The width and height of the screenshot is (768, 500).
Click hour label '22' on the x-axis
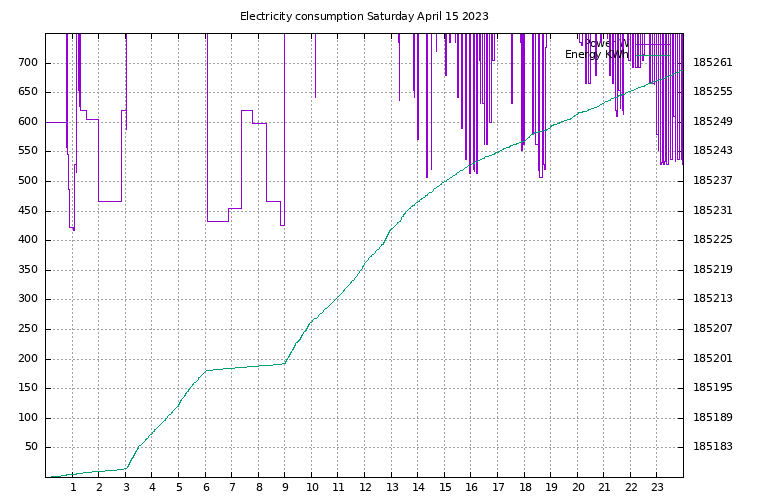pyautogui.click(x=631, y=487)
